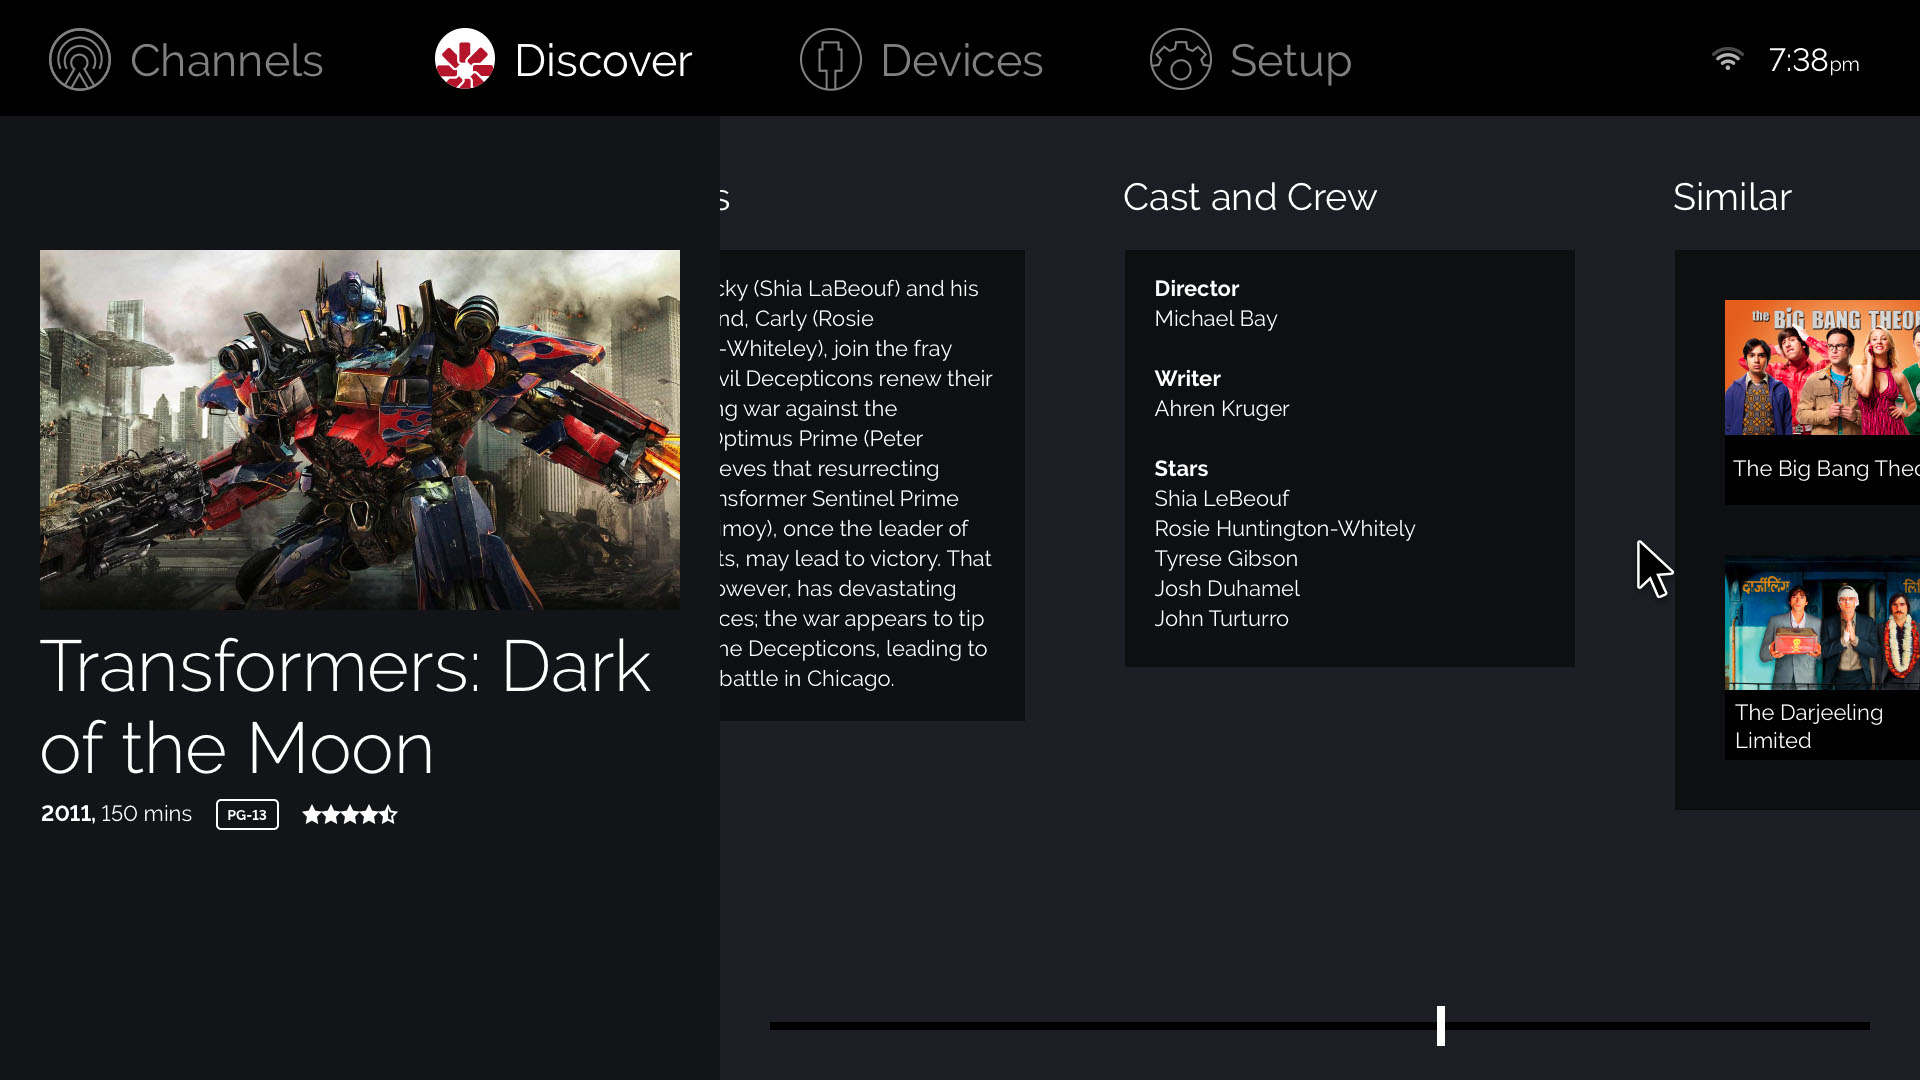Click the 7:38pm clock
The height and width of the screenshot is (1080, 1920).
1814,61
